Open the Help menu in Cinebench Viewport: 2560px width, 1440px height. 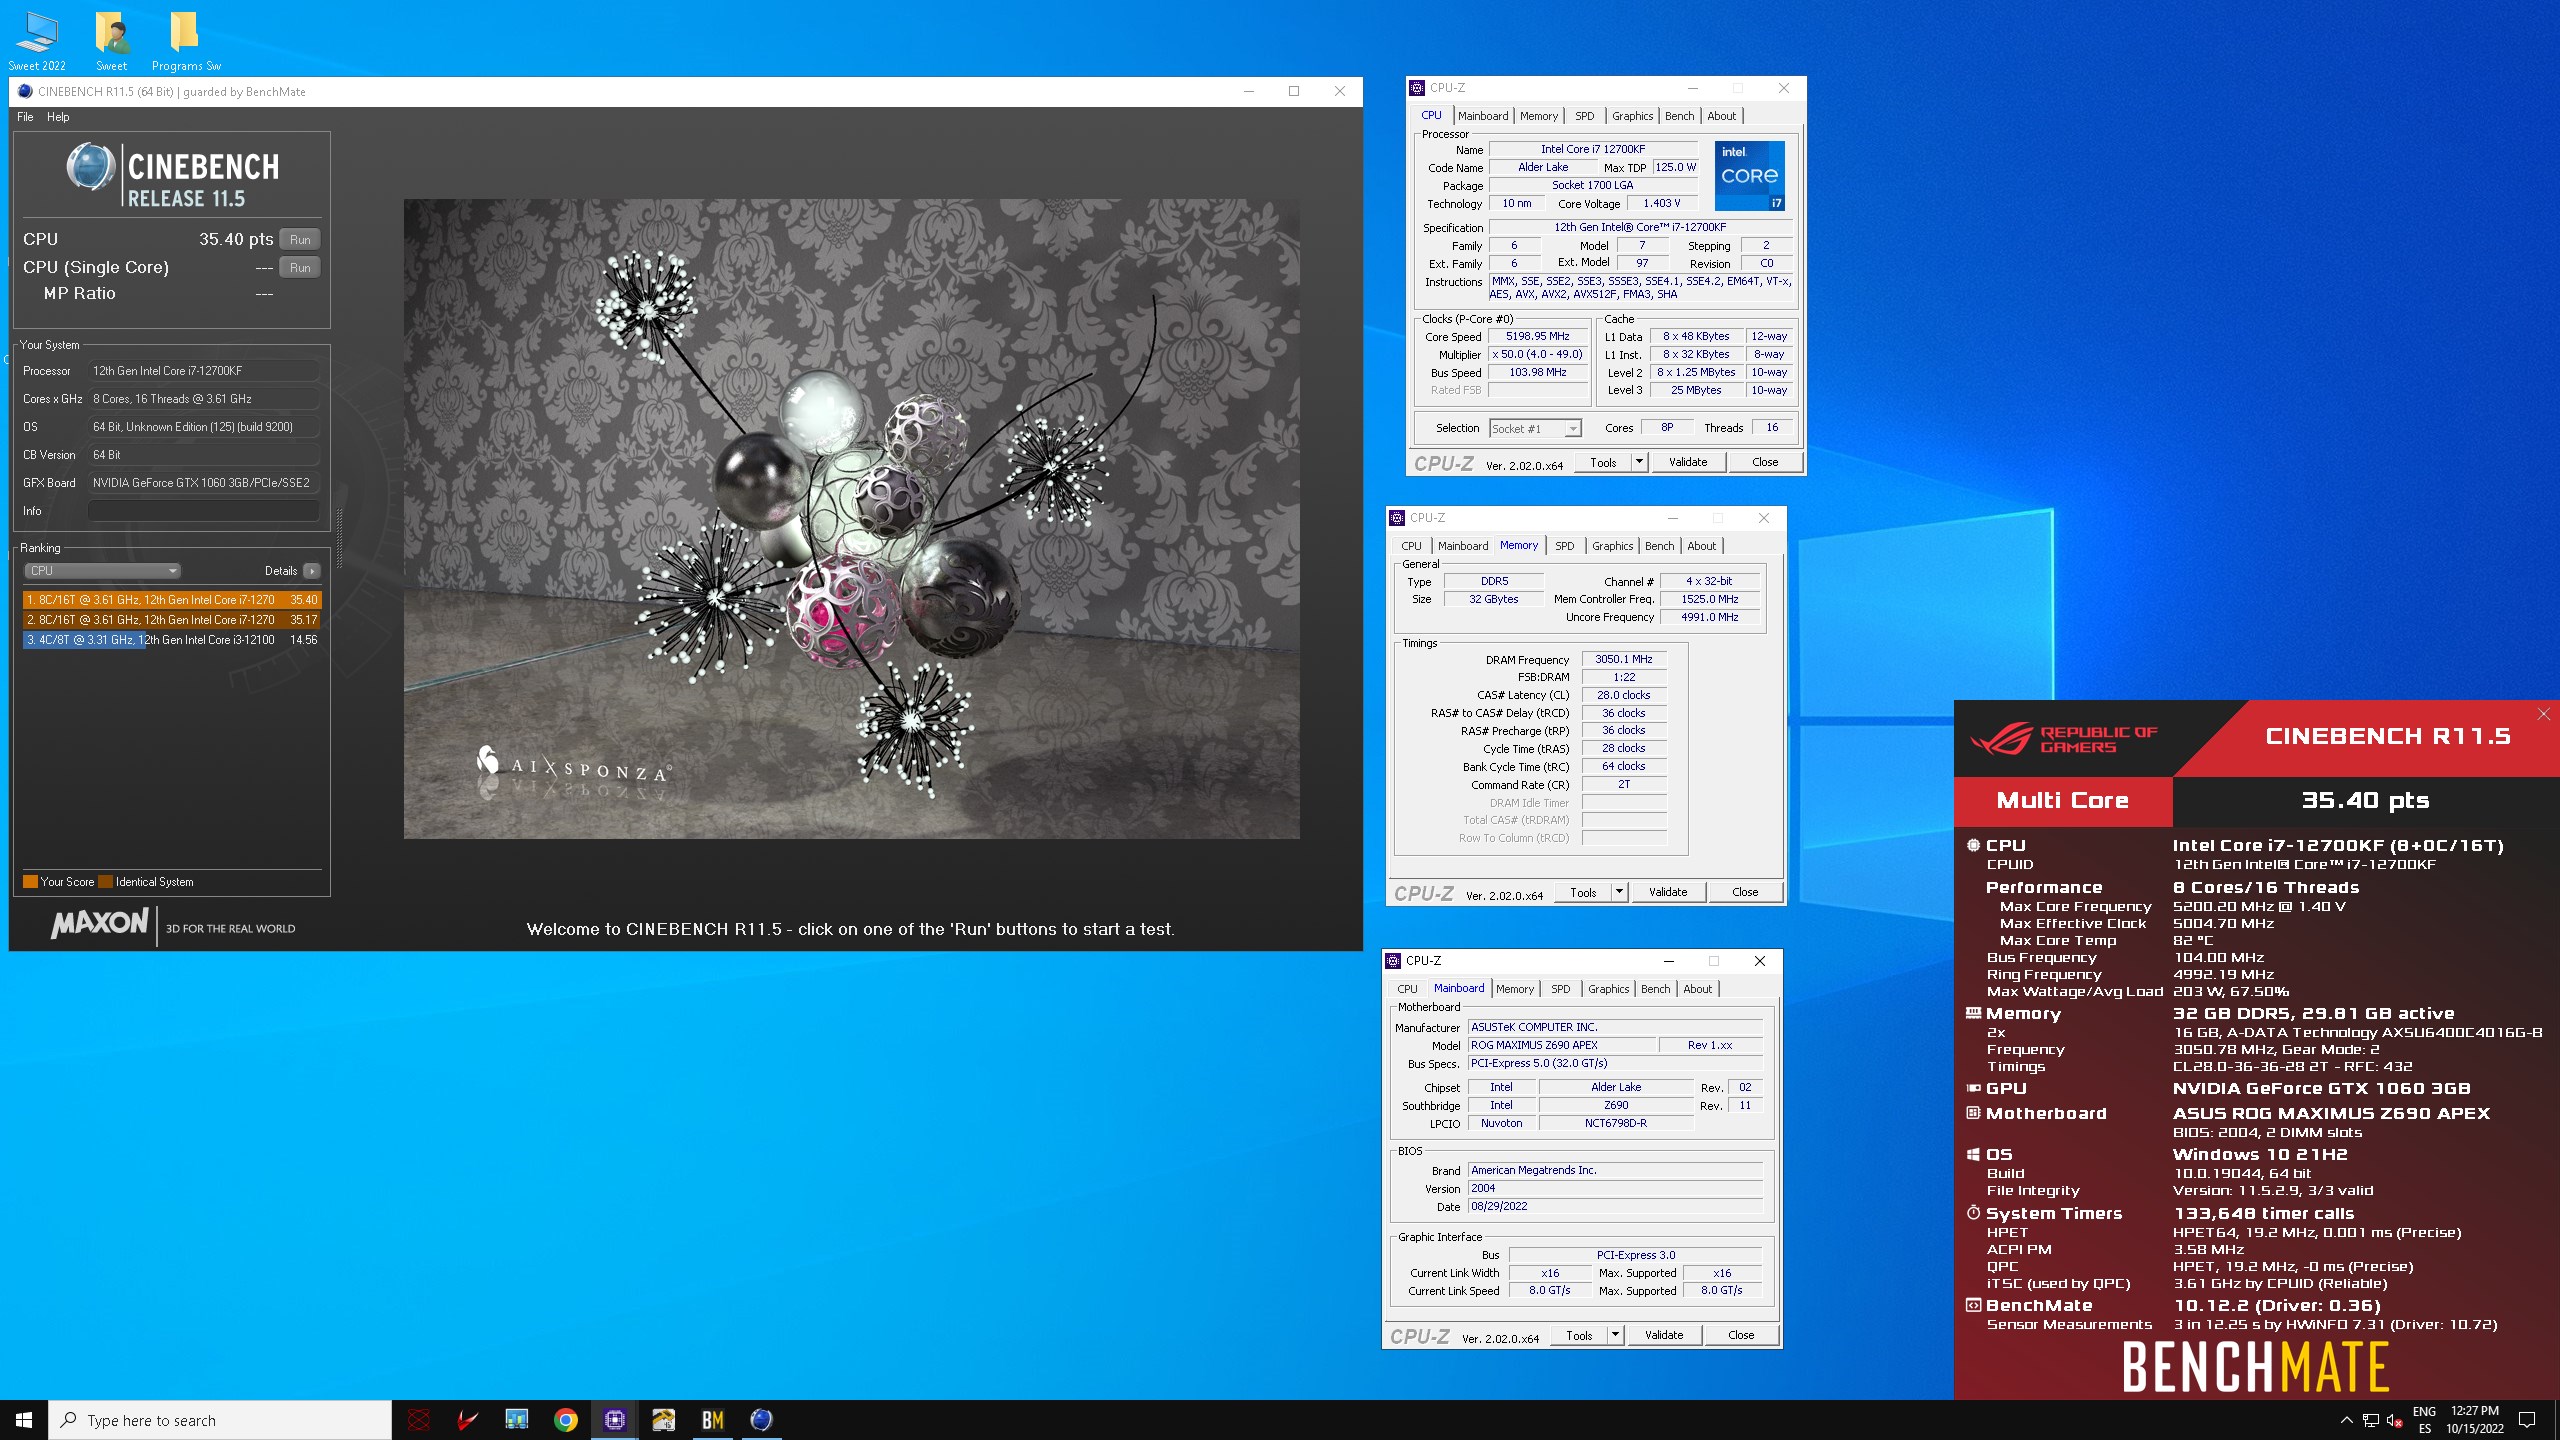[x=58, y=117]
